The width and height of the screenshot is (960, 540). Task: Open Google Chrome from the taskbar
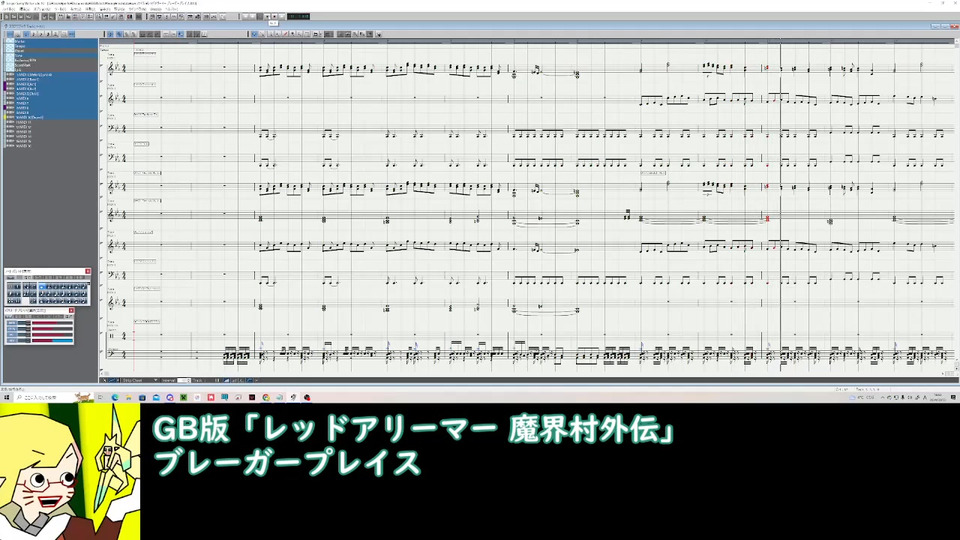(266, 397)
